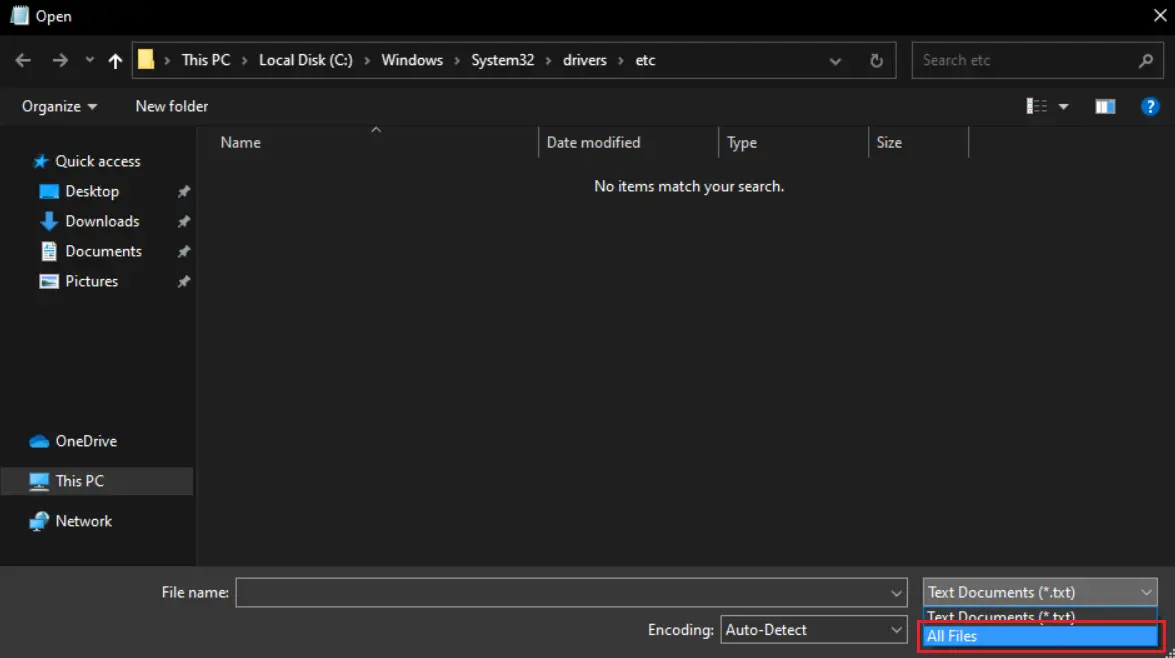Sort files by Date modified column
Viewport: 1175px width, 658px height.
pyautogui.click(x=593, y=142)
